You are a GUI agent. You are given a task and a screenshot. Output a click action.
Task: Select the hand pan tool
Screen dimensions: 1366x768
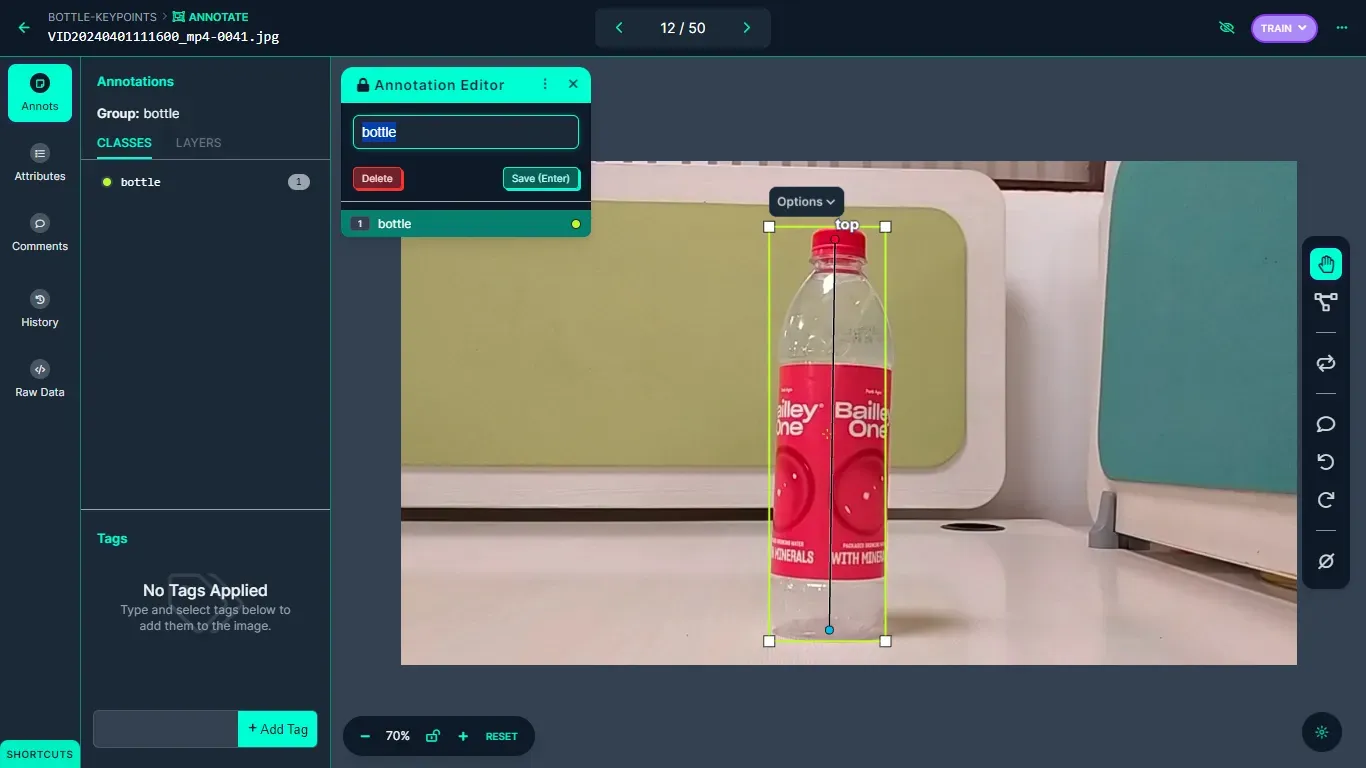pyautogui.click(x=1325, y=263)
